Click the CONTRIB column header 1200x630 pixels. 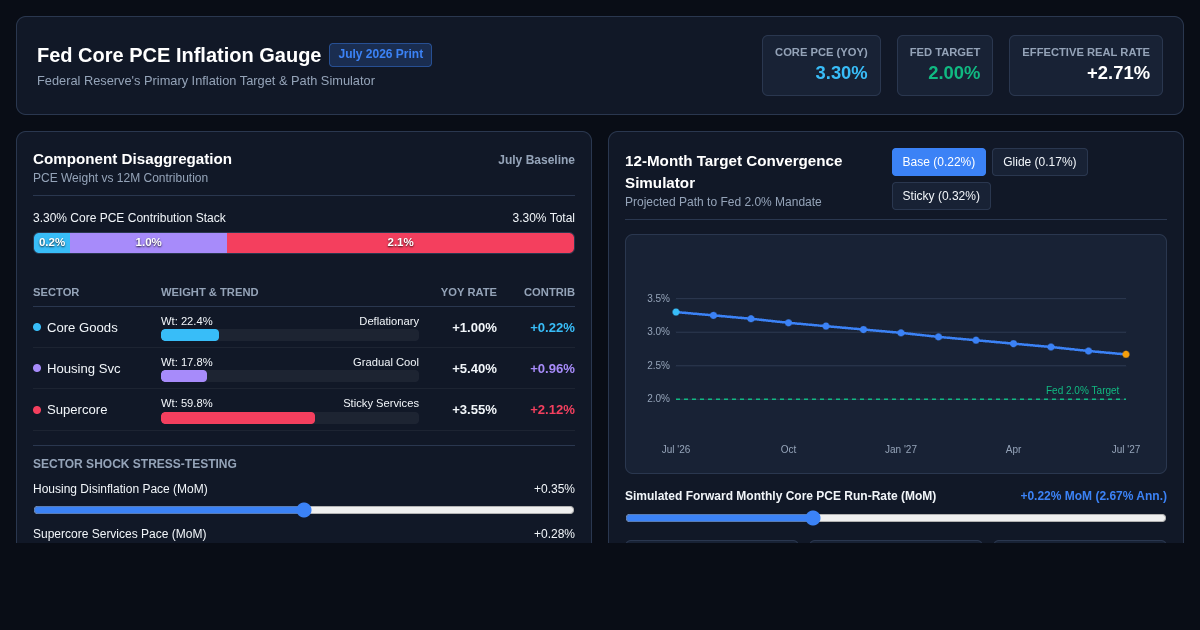tap(549, 292)
